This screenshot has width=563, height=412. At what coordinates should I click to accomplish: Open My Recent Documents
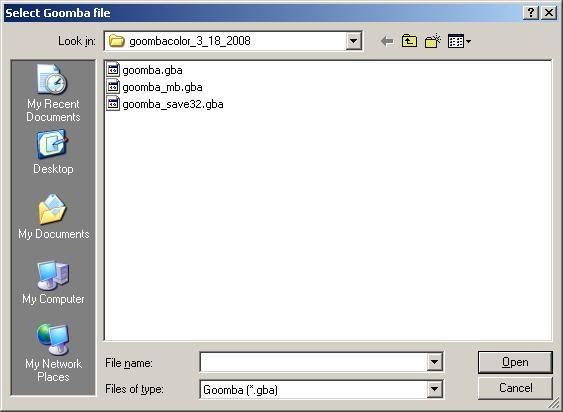point(53,93)
